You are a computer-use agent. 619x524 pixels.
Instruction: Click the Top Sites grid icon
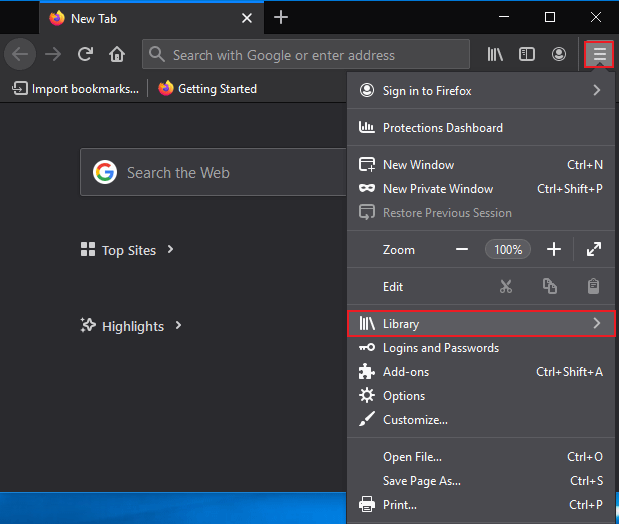(88, 250)
